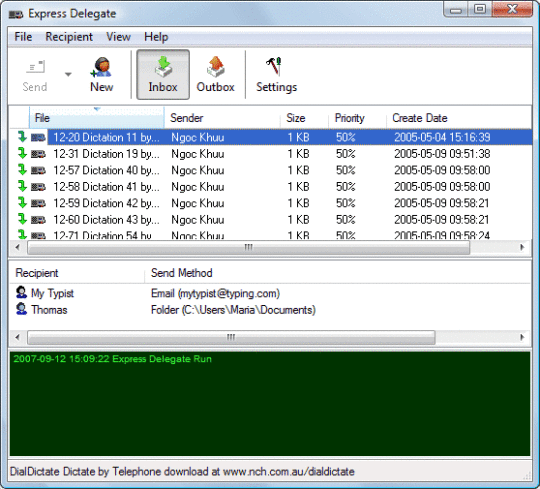Click the green arrow icon of Dictation 40

point(22,170)
